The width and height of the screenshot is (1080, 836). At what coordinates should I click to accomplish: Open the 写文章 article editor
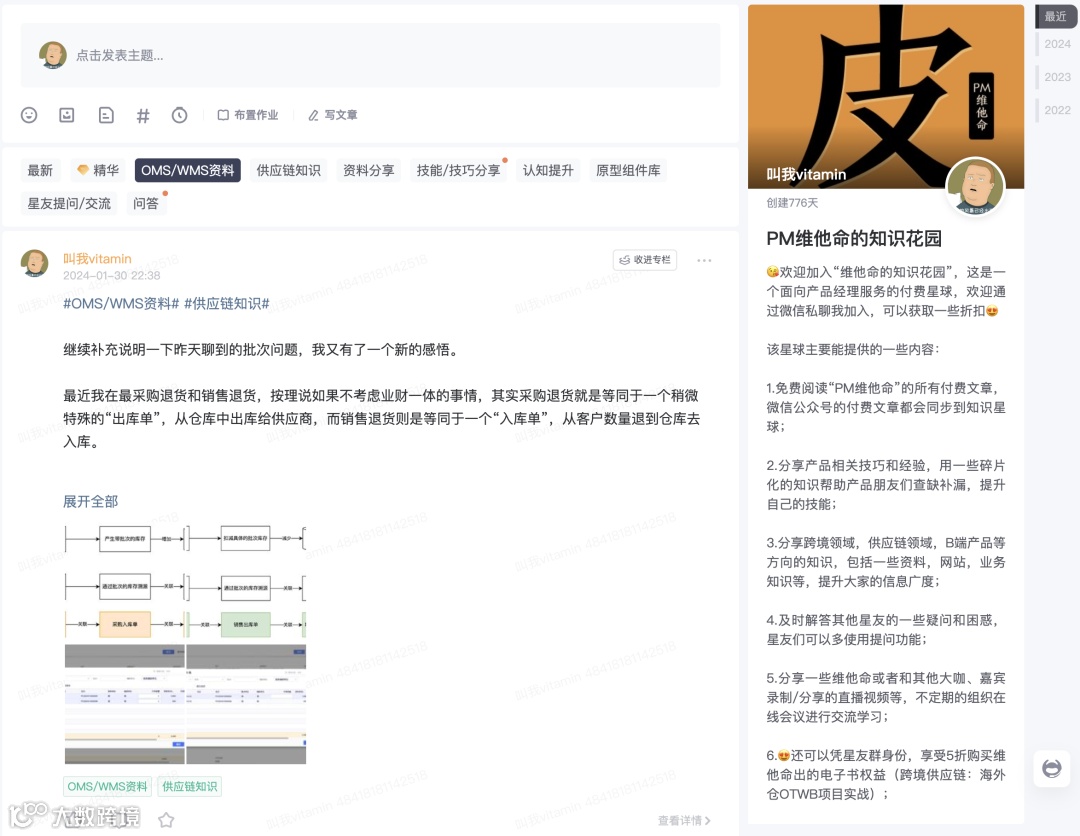[331, 115]
